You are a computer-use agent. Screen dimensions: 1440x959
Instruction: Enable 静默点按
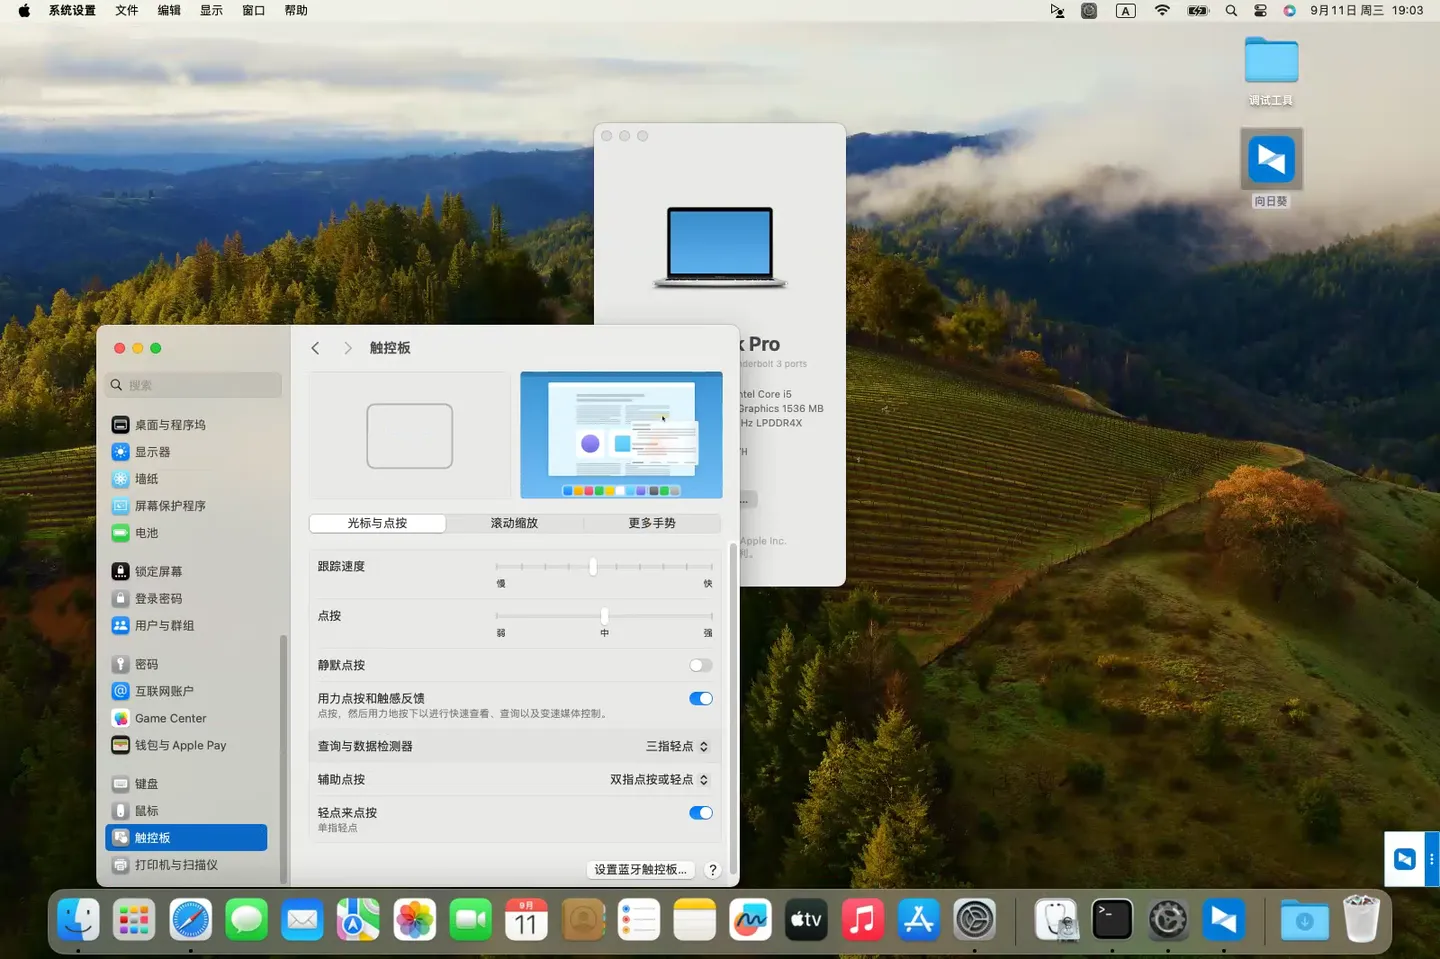[700, 665]
